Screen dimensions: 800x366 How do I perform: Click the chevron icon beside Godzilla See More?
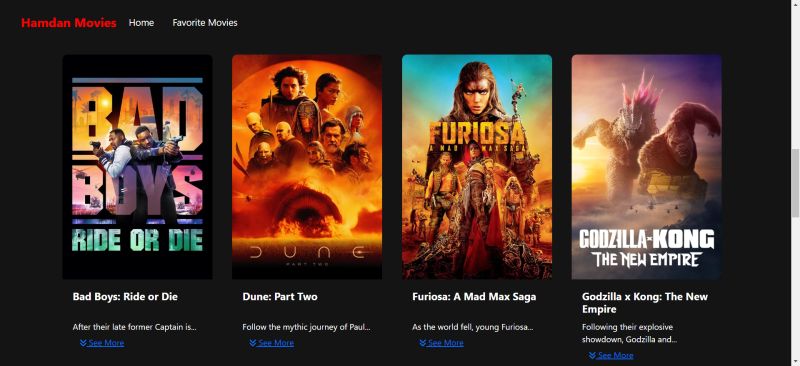[592, 355]
